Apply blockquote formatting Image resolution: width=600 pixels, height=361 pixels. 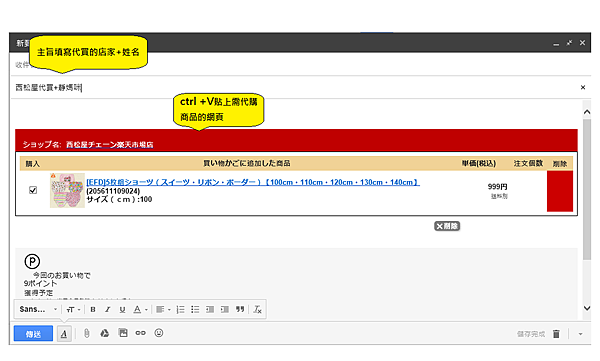(x=240, y=309)
